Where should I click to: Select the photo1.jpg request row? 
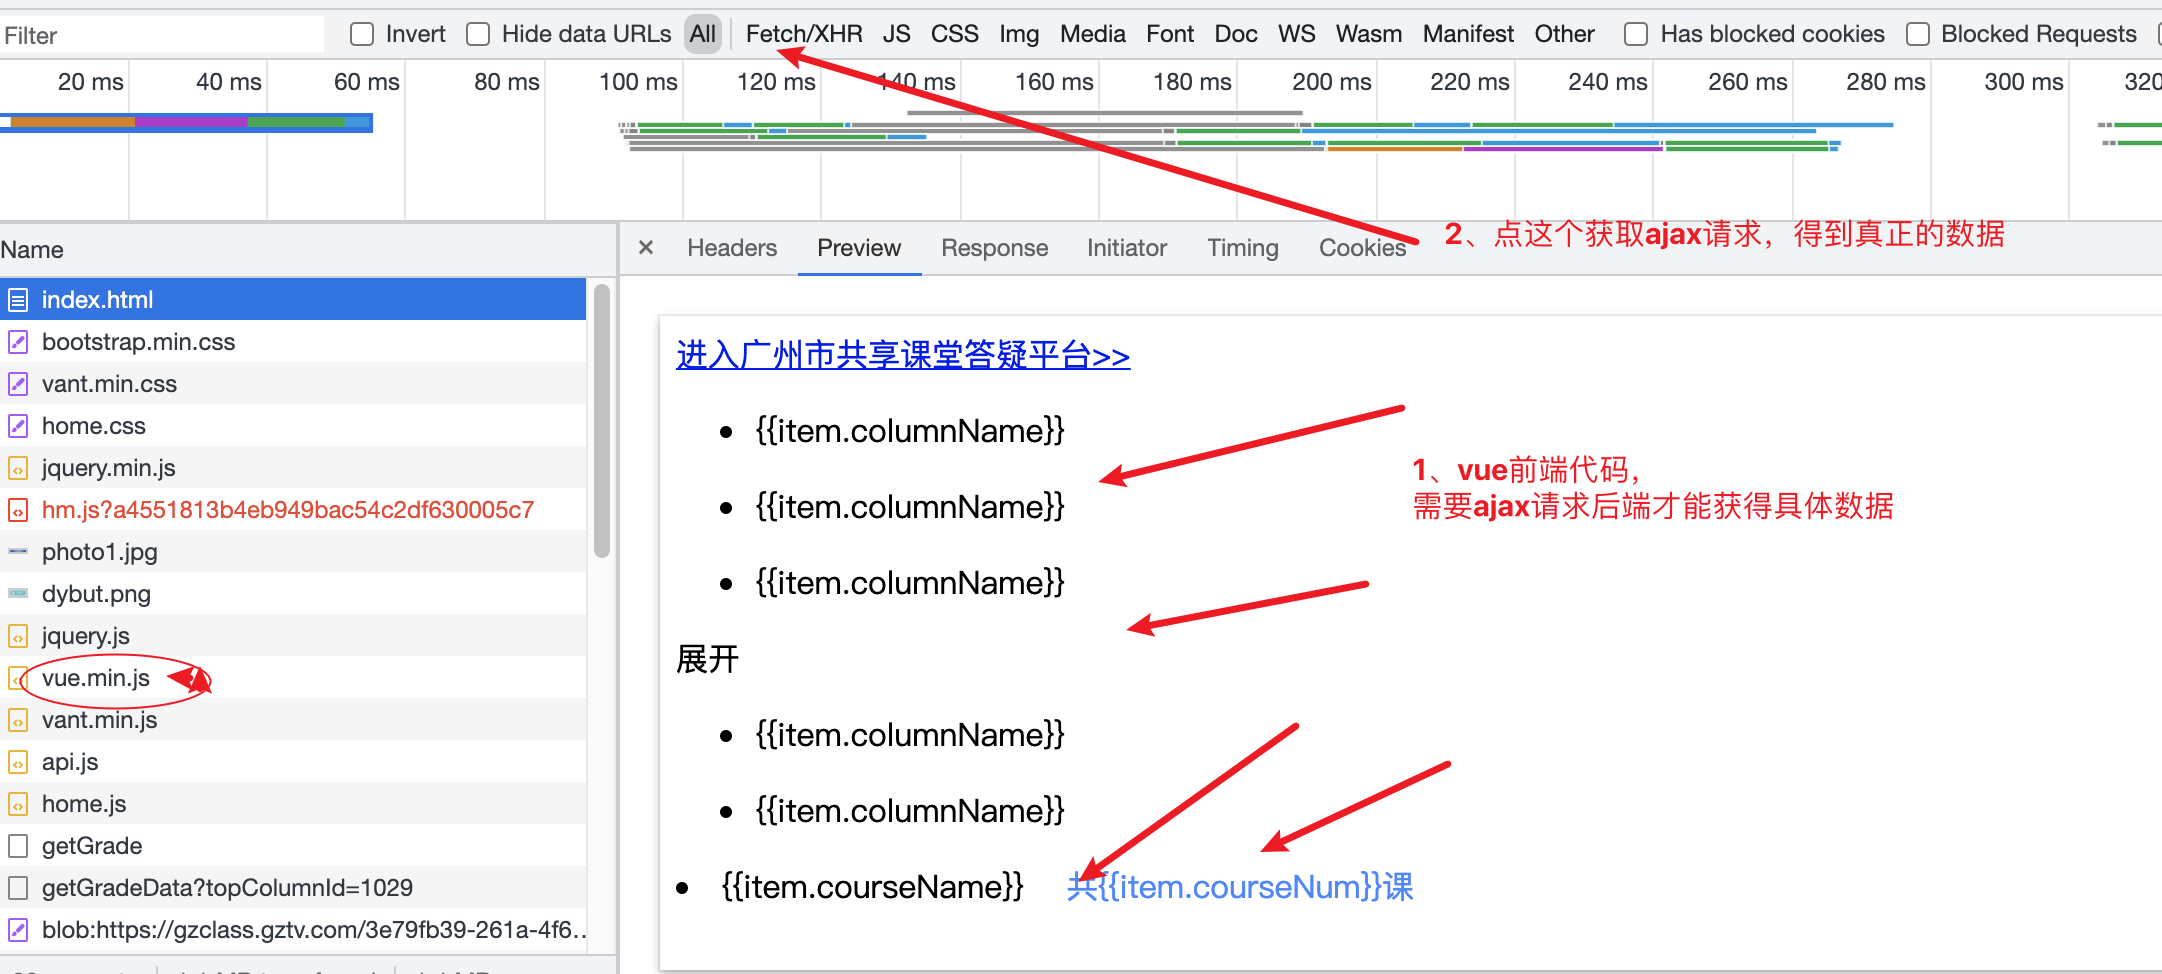pyautogui.click(x=293, y=552)
